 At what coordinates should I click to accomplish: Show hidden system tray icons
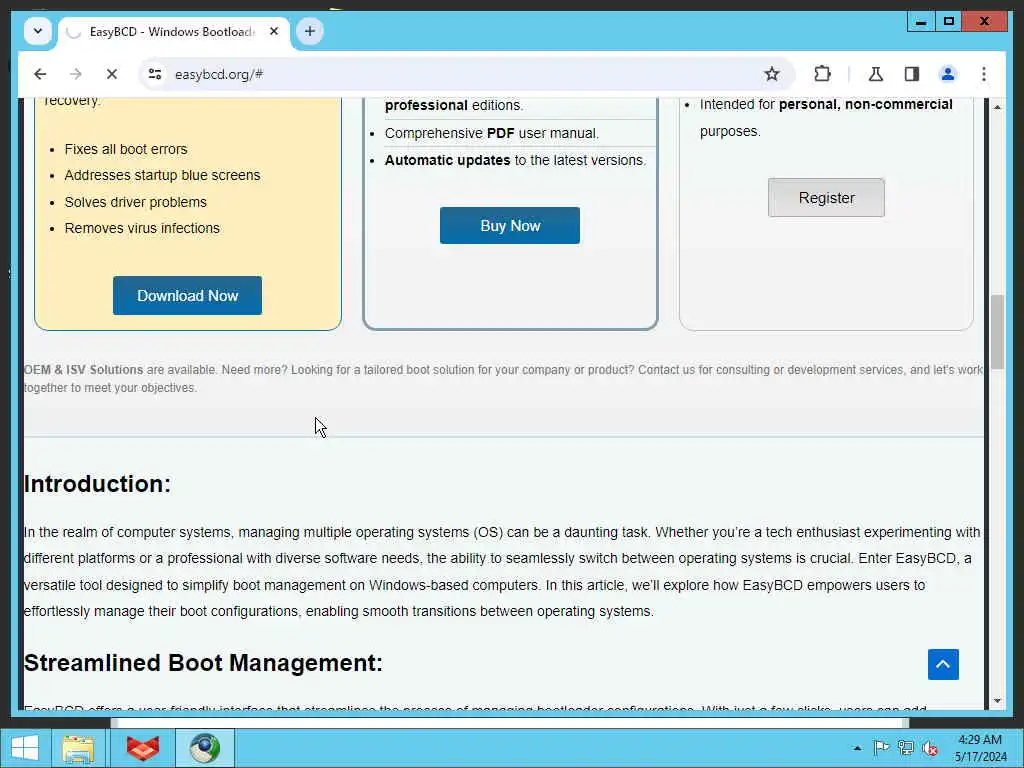(x=857, y=748)
